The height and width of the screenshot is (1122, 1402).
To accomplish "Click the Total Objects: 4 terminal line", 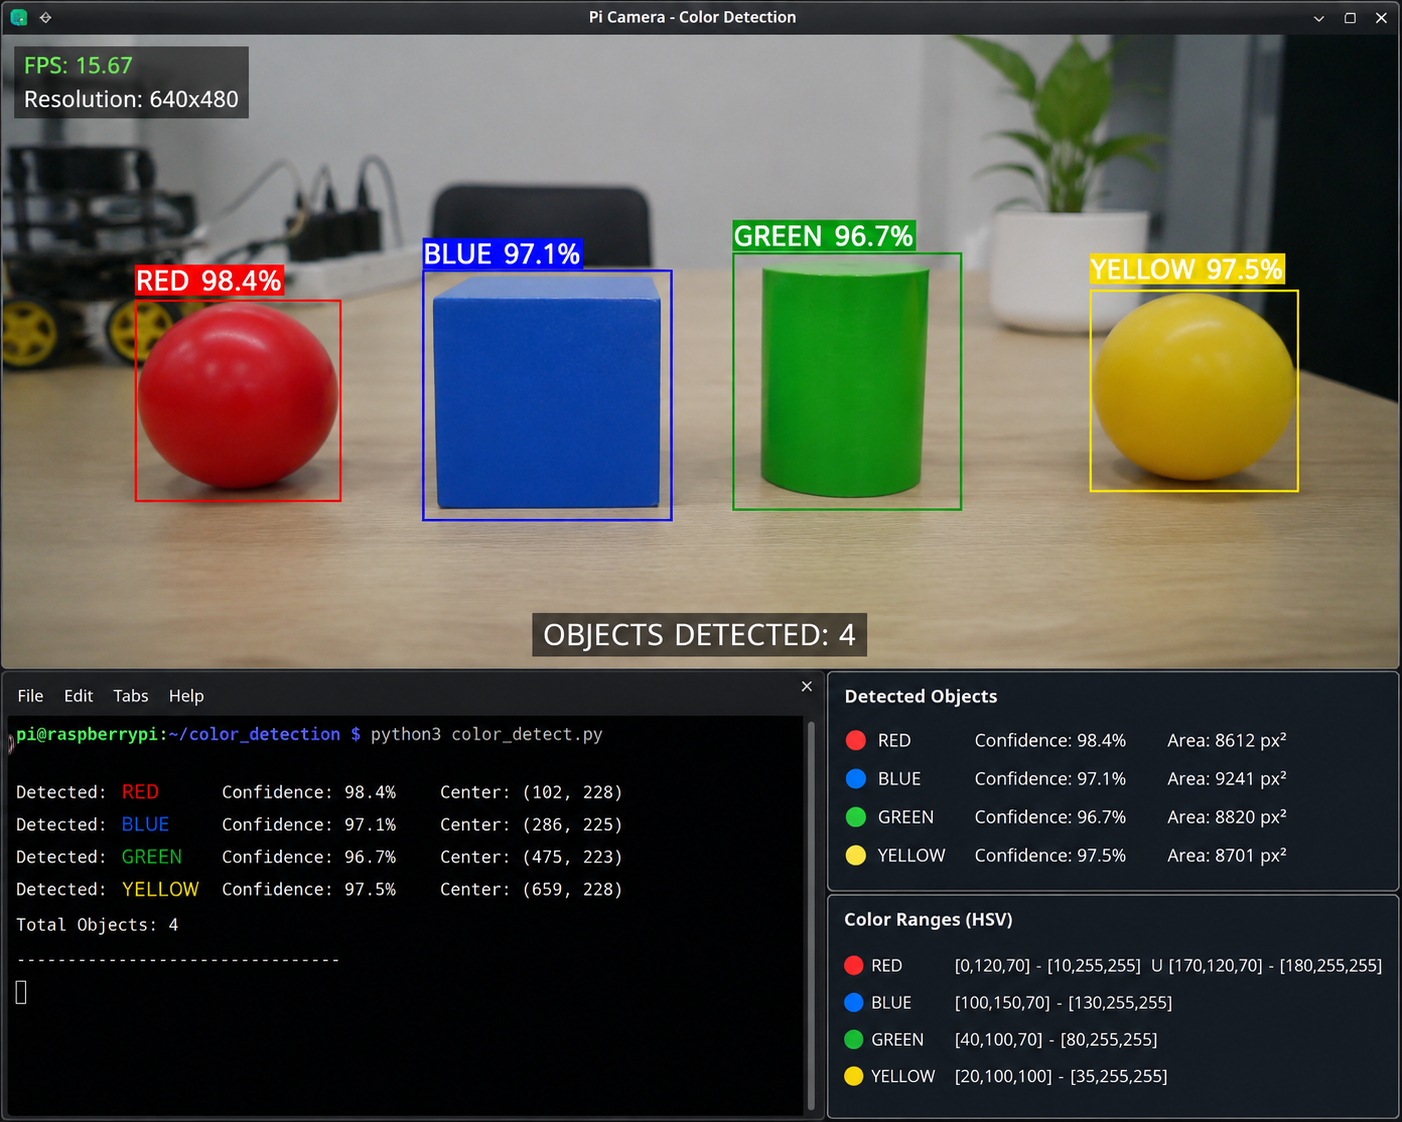I will 97,925.
